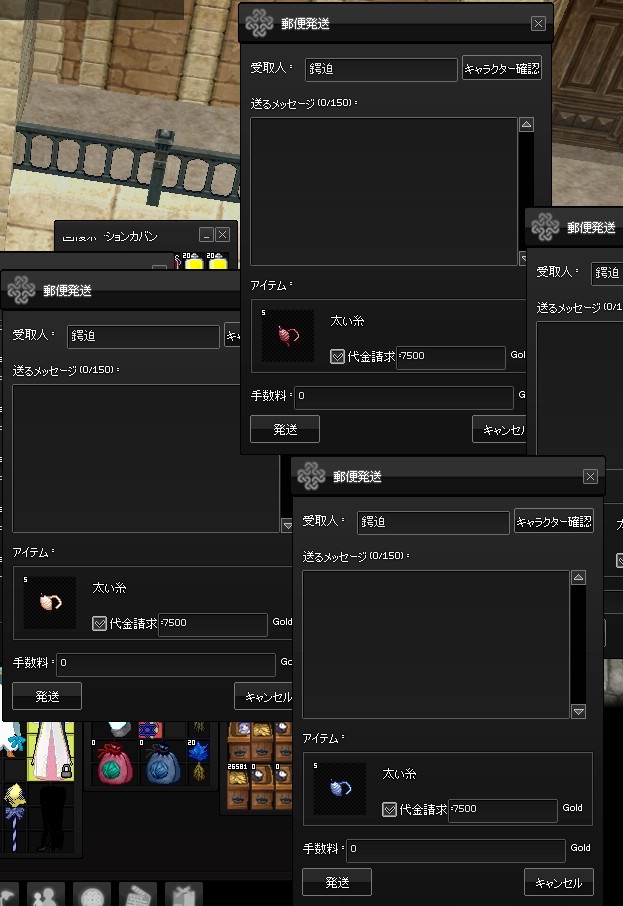Screen dimensions: 623x906
Task: Minimize the potion bag window
Action: (x=206, y=235)
